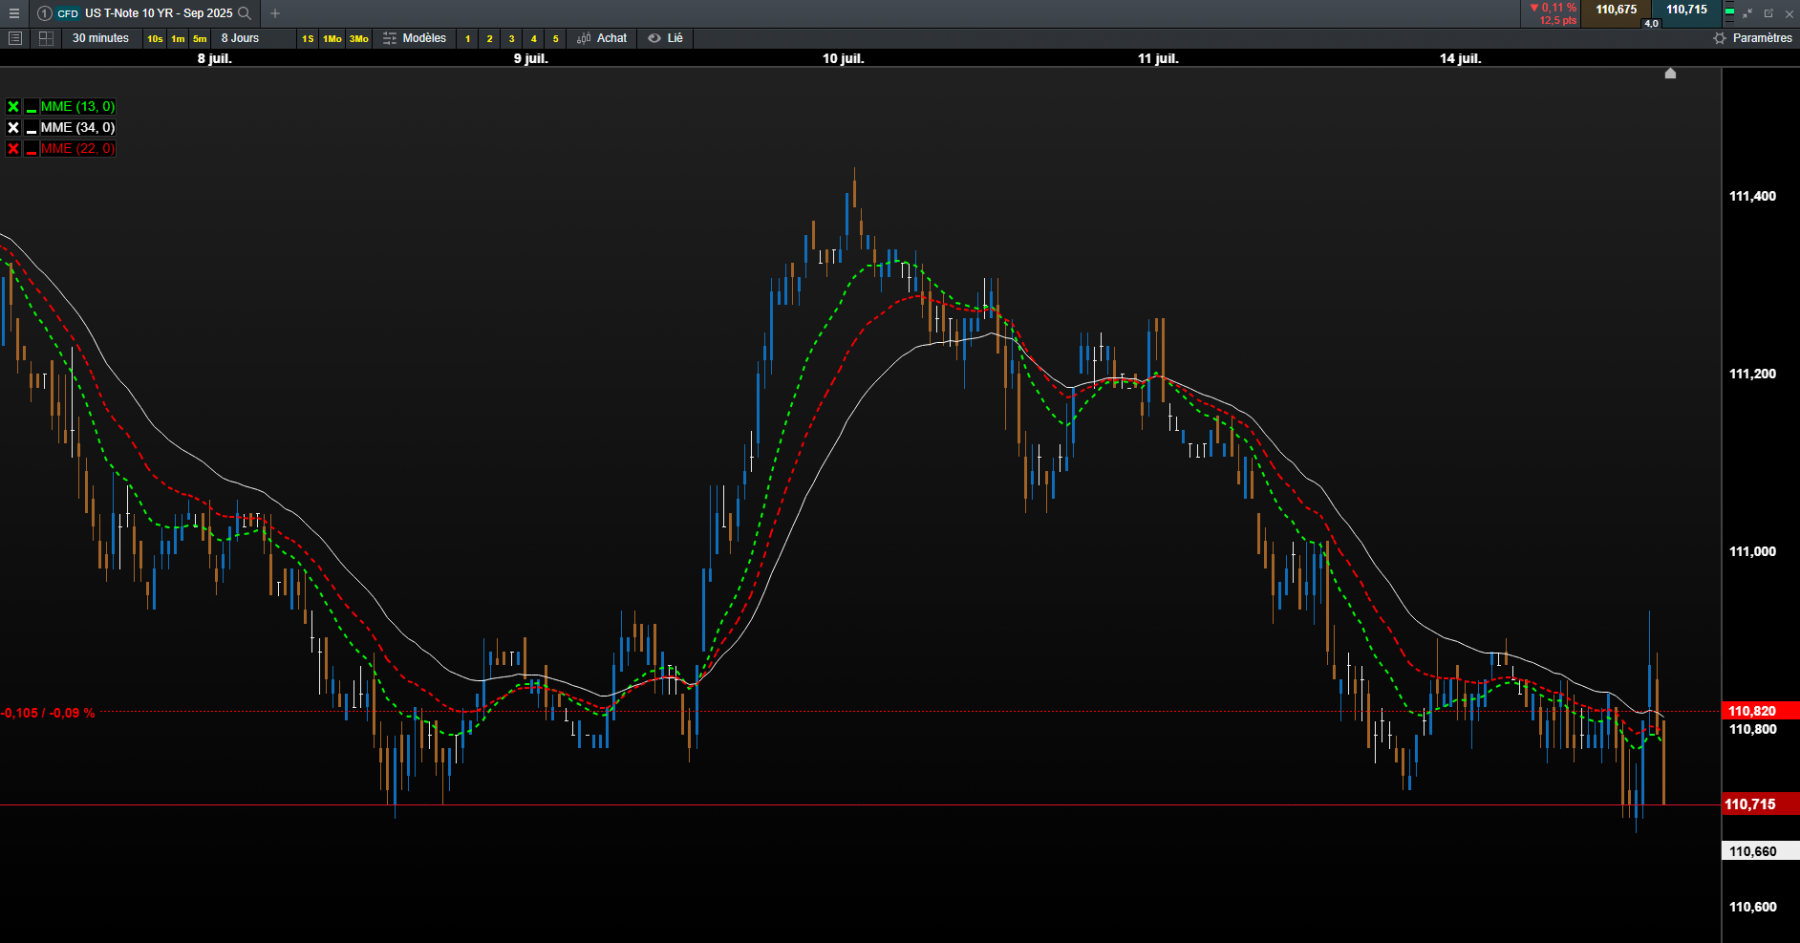Add a new chart tab with the plus icon

click(275, 13)
